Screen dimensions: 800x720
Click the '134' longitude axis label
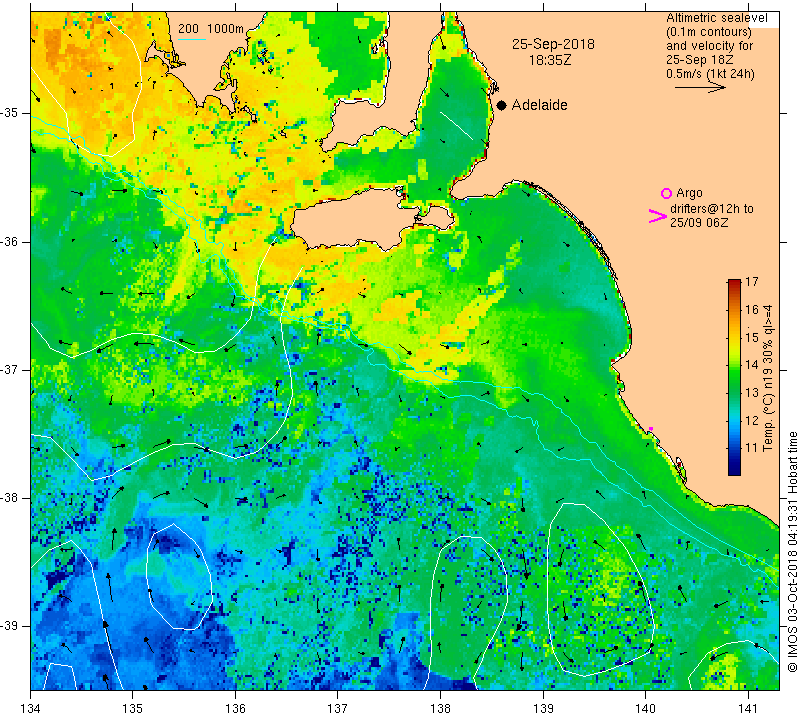(x=31, y=709)
